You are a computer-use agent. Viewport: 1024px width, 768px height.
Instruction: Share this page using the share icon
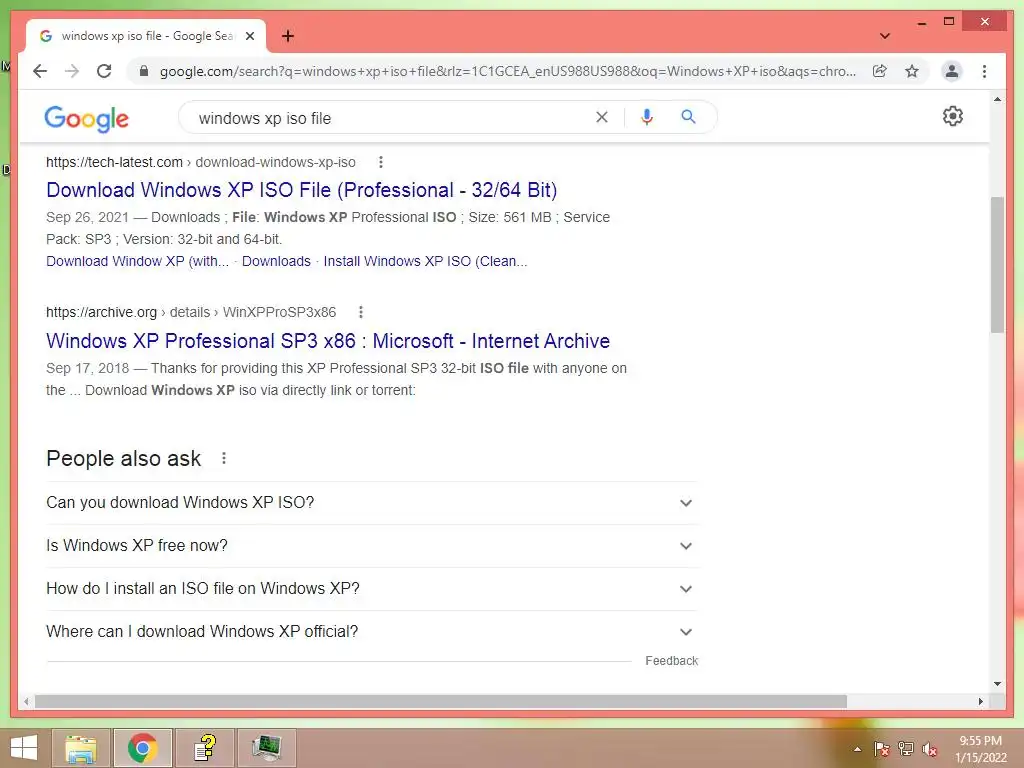[880, 71]
